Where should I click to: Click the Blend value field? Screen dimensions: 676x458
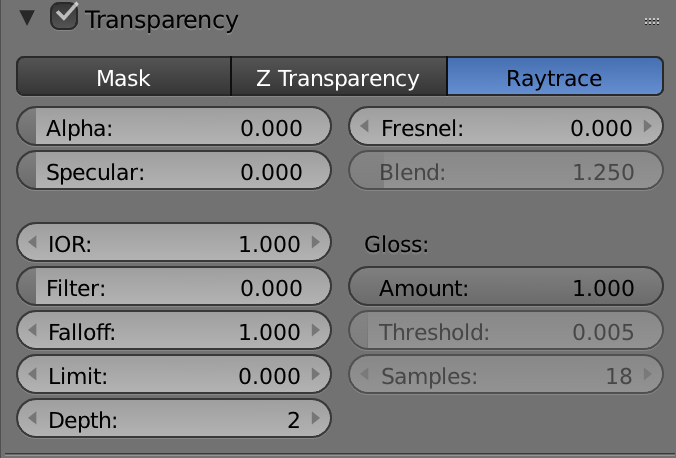pyautogui.click(x=505, y=172)
